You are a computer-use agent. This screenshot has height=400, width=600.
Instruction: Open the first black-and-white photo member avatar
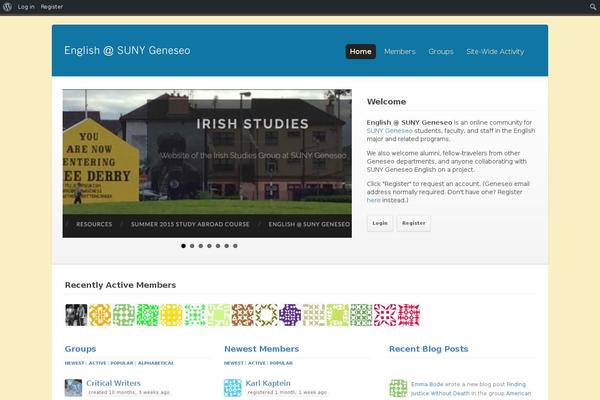point(76,315)
